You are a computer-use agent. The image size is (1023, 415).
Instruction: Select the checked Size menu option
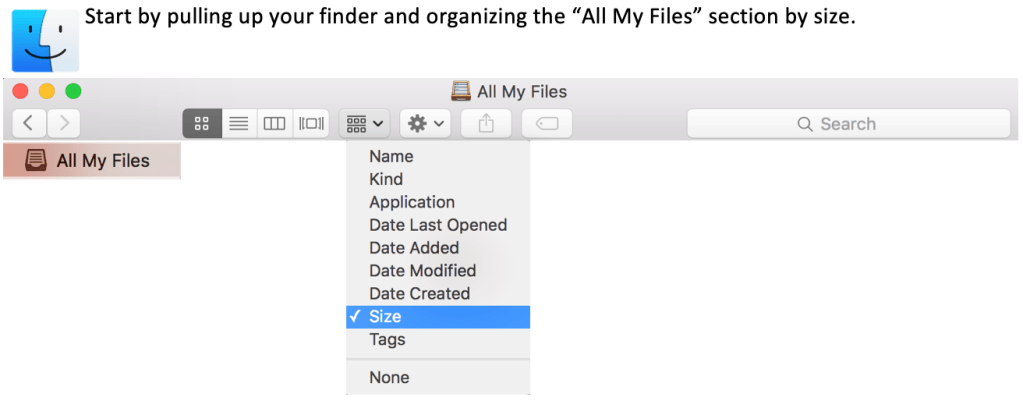(x=385, y=316)
